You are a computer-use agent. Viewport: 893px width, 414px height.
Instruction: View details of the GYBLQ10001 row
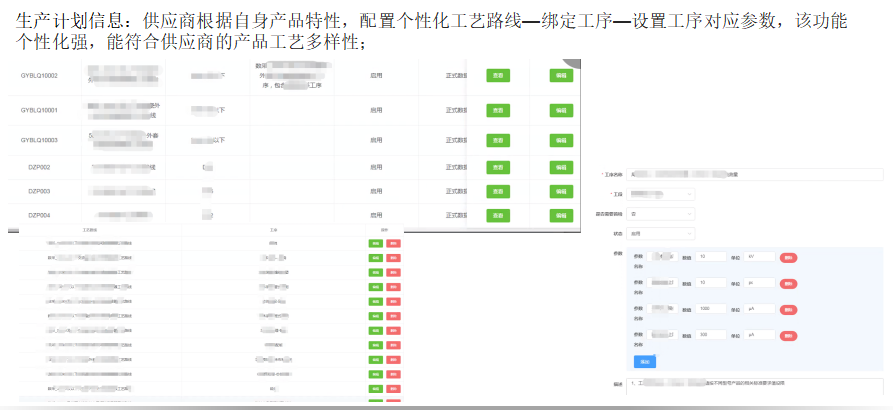click(497, 110)
